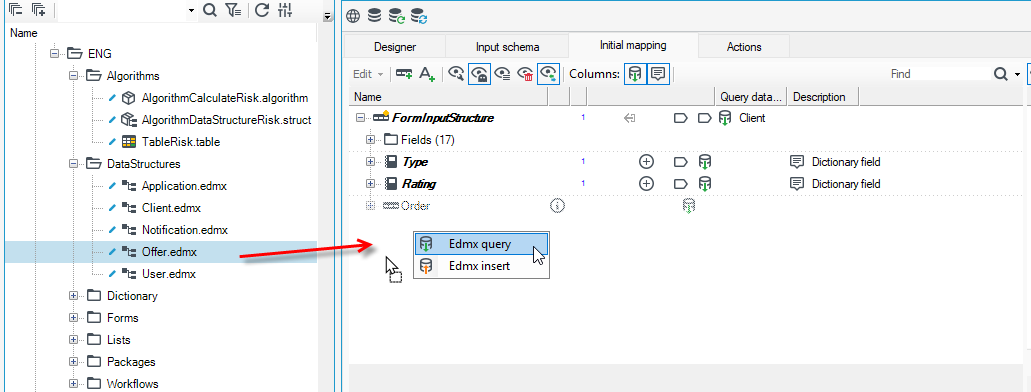
Task: Toggle the eye with database view filter
Action: point(548,74)
